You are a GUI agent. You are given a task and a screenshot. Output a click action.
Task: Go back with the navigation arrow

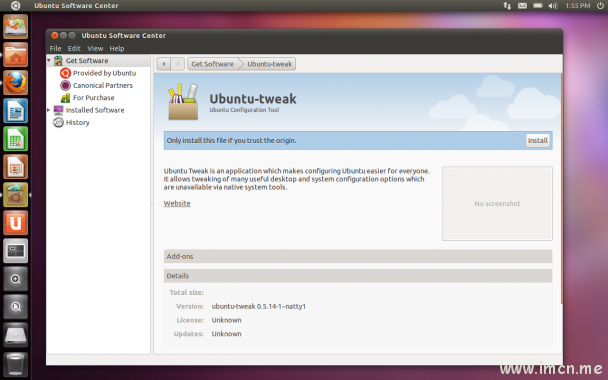(164, 64)
